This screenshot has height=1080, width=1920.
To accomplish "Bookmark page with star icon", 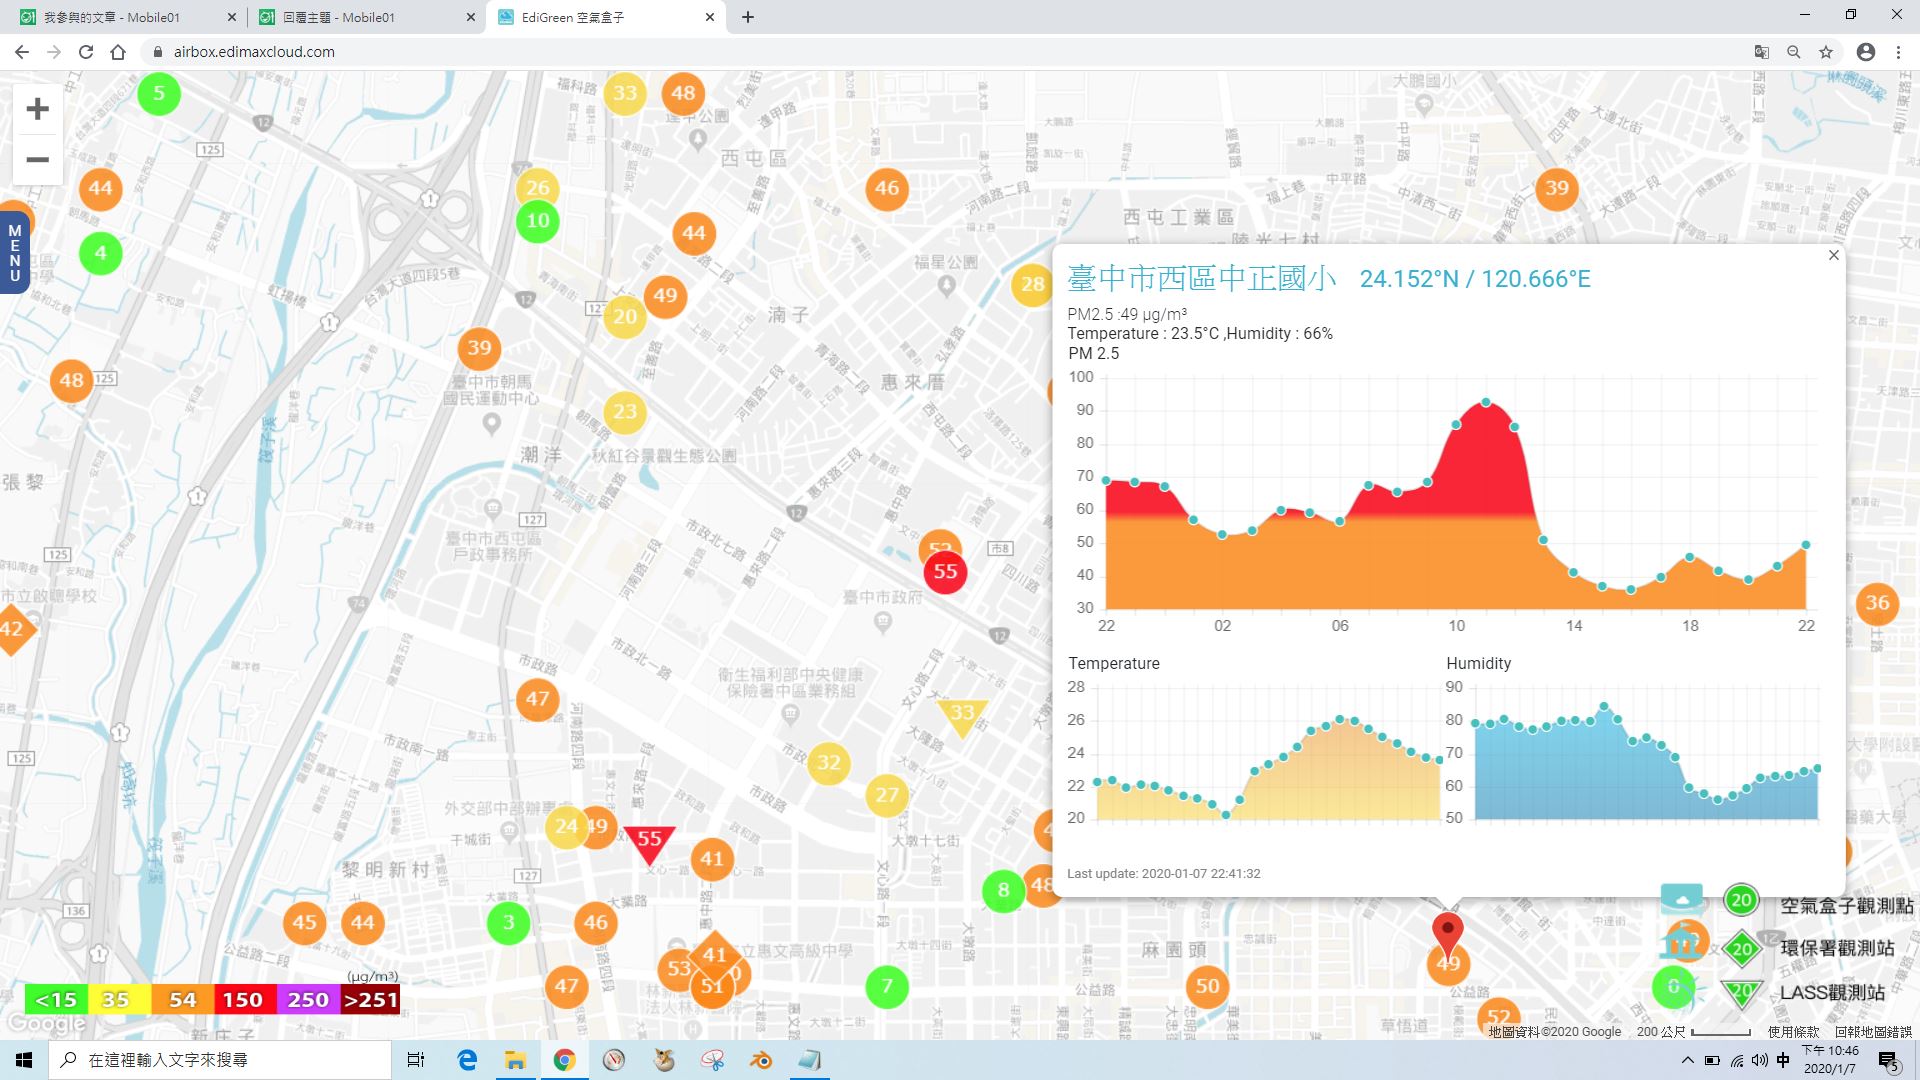I will [1826, 52].
